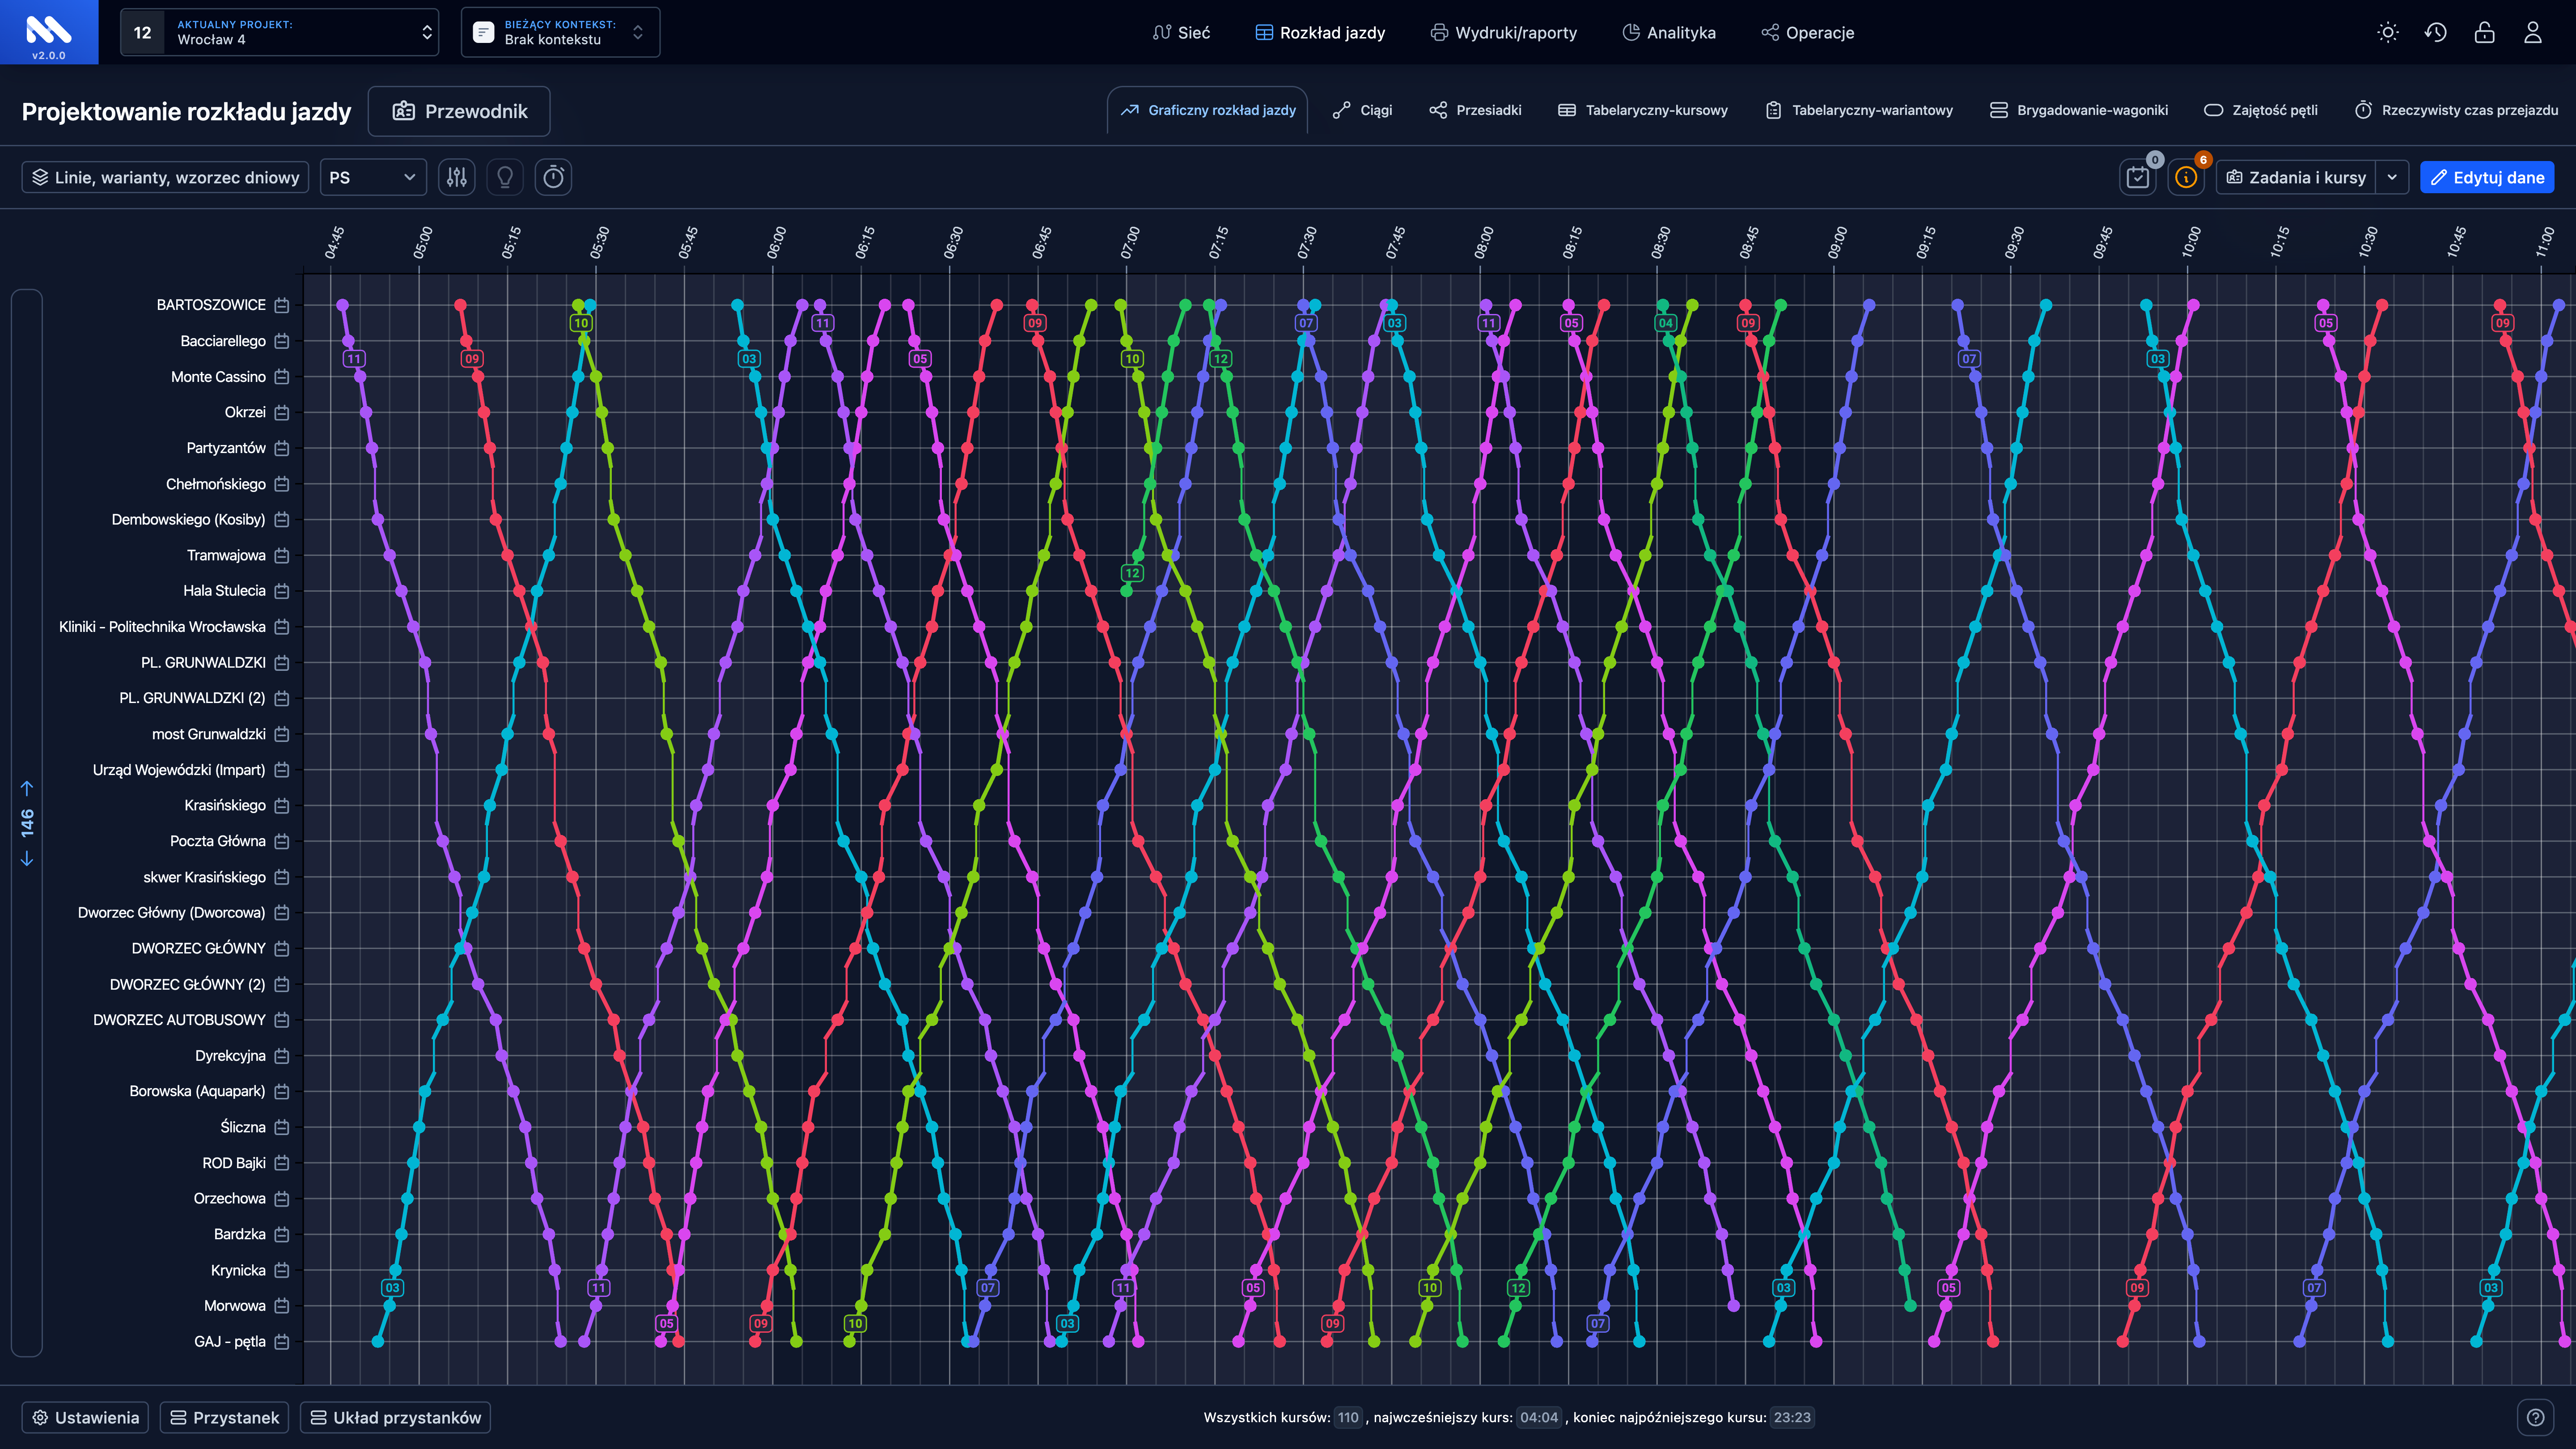Click the help question mark icon
The image size is (2576, 1449).
coord(2535,1417)
